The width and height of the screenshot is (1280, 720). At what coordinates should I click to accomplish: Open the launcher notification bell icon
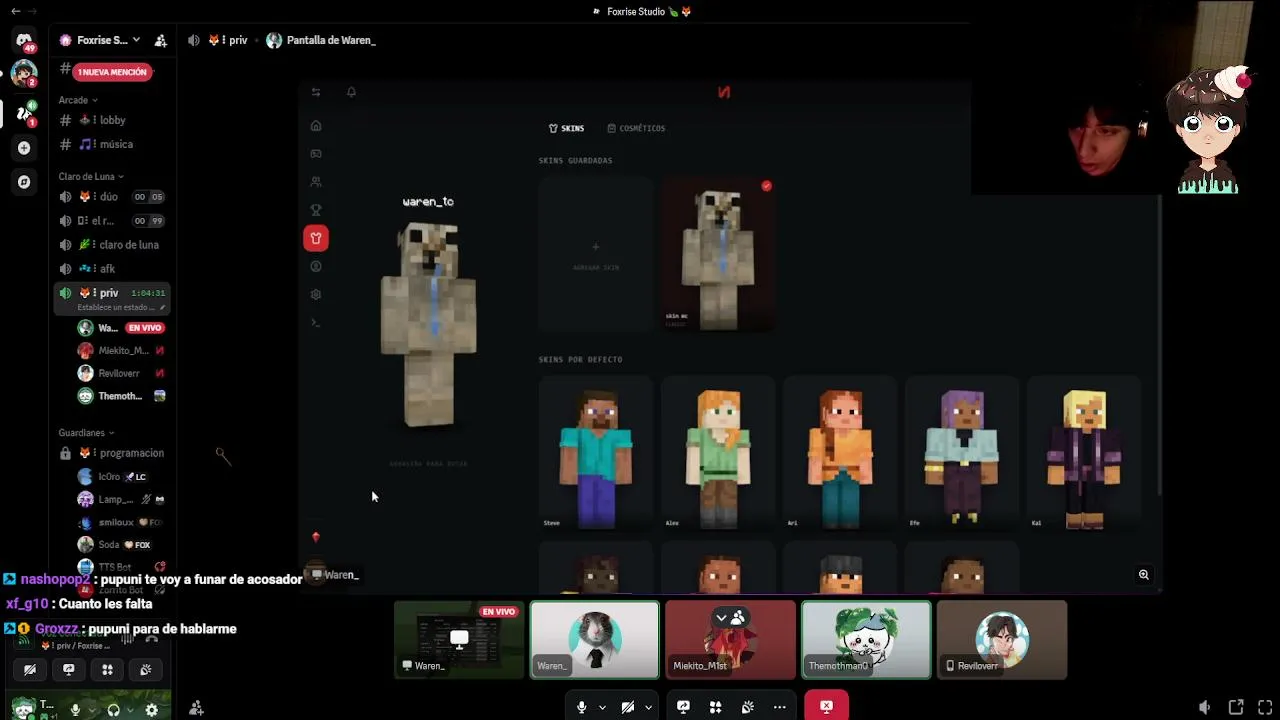351,92
